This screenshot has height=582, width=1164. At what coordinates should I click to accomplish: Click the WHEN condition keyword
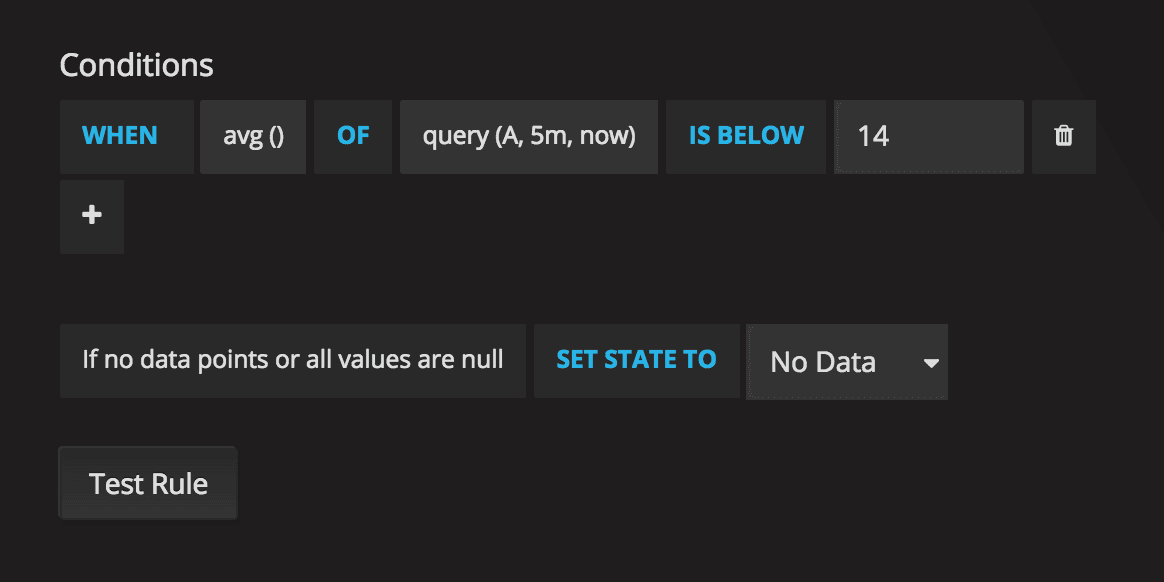tap(120, 136)
